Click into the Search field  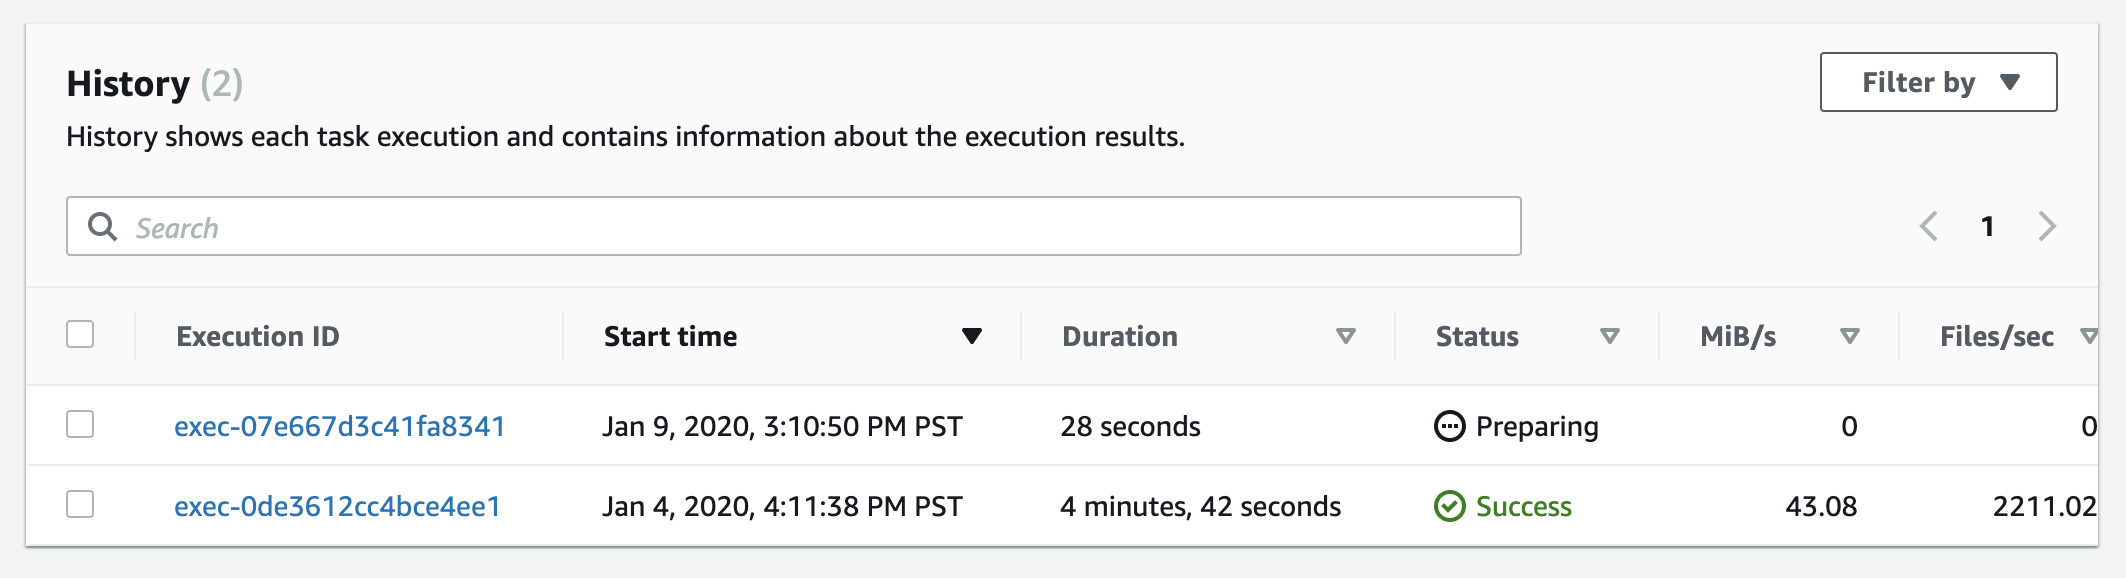click(x=794, y=226)
